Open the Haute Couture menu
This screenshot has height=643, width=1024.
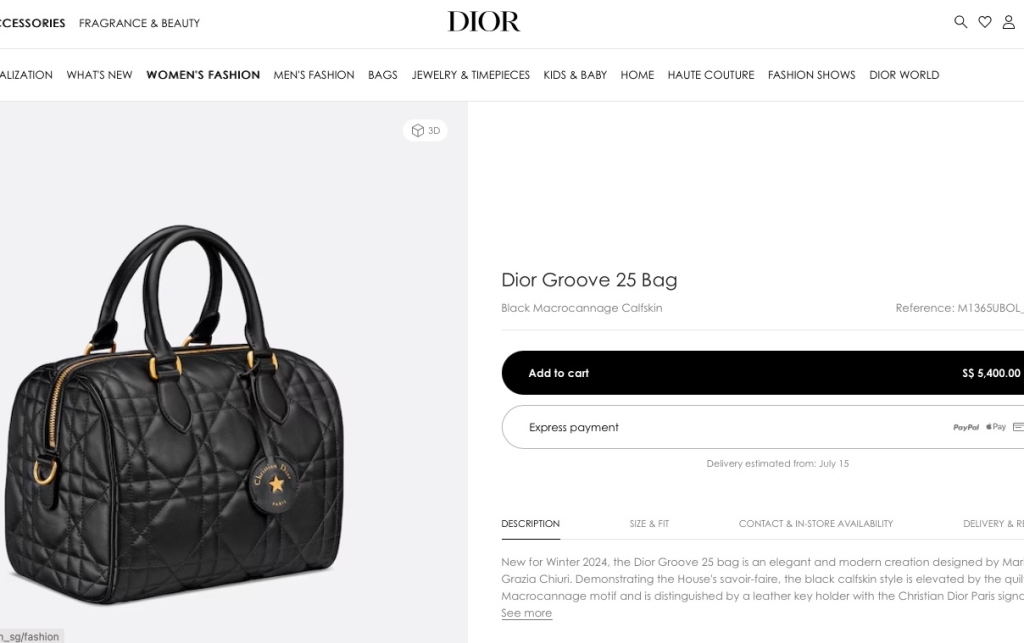[x=711, y=75]
